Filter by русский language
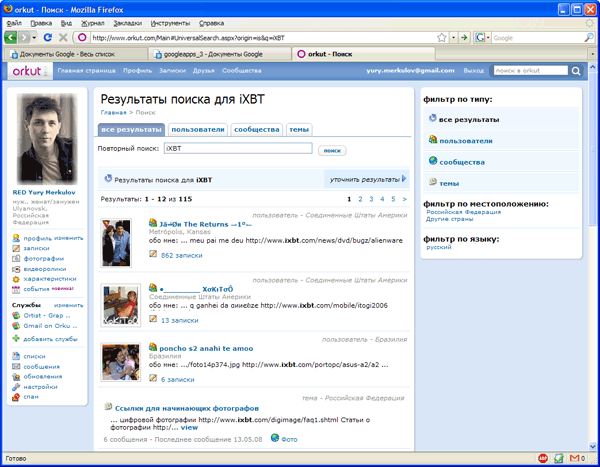600x467 pixels. (439, 247)
